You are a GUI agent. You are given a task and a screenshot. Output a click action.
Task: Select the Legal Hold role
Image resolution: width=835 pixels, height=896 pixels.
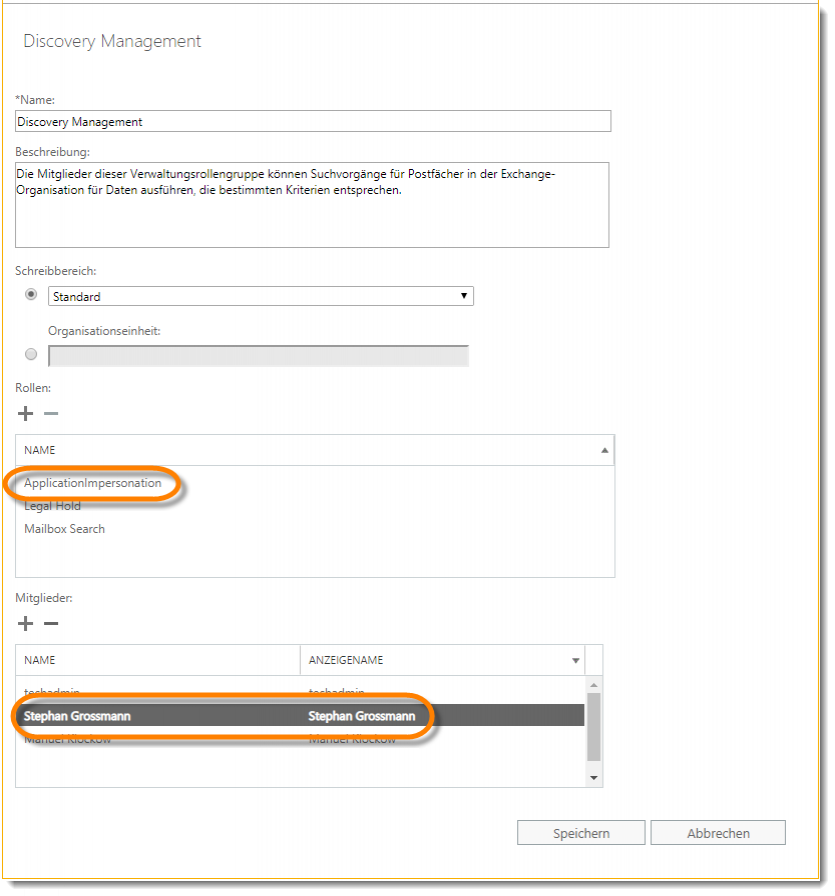point(53,506)
